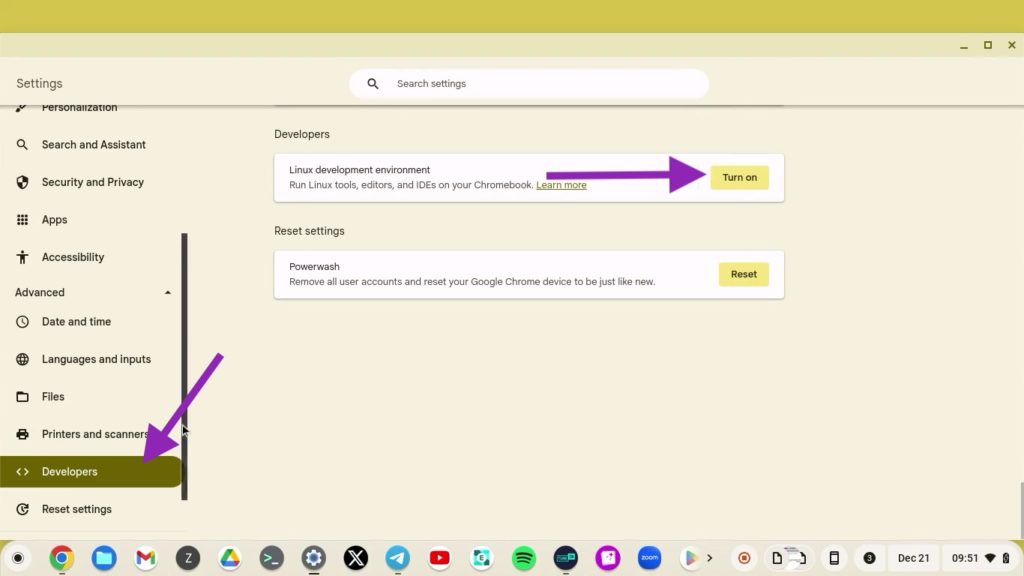Open the Zoom app on the shelf
This screenshot has width=1024, height=576.
click(650, 558)
